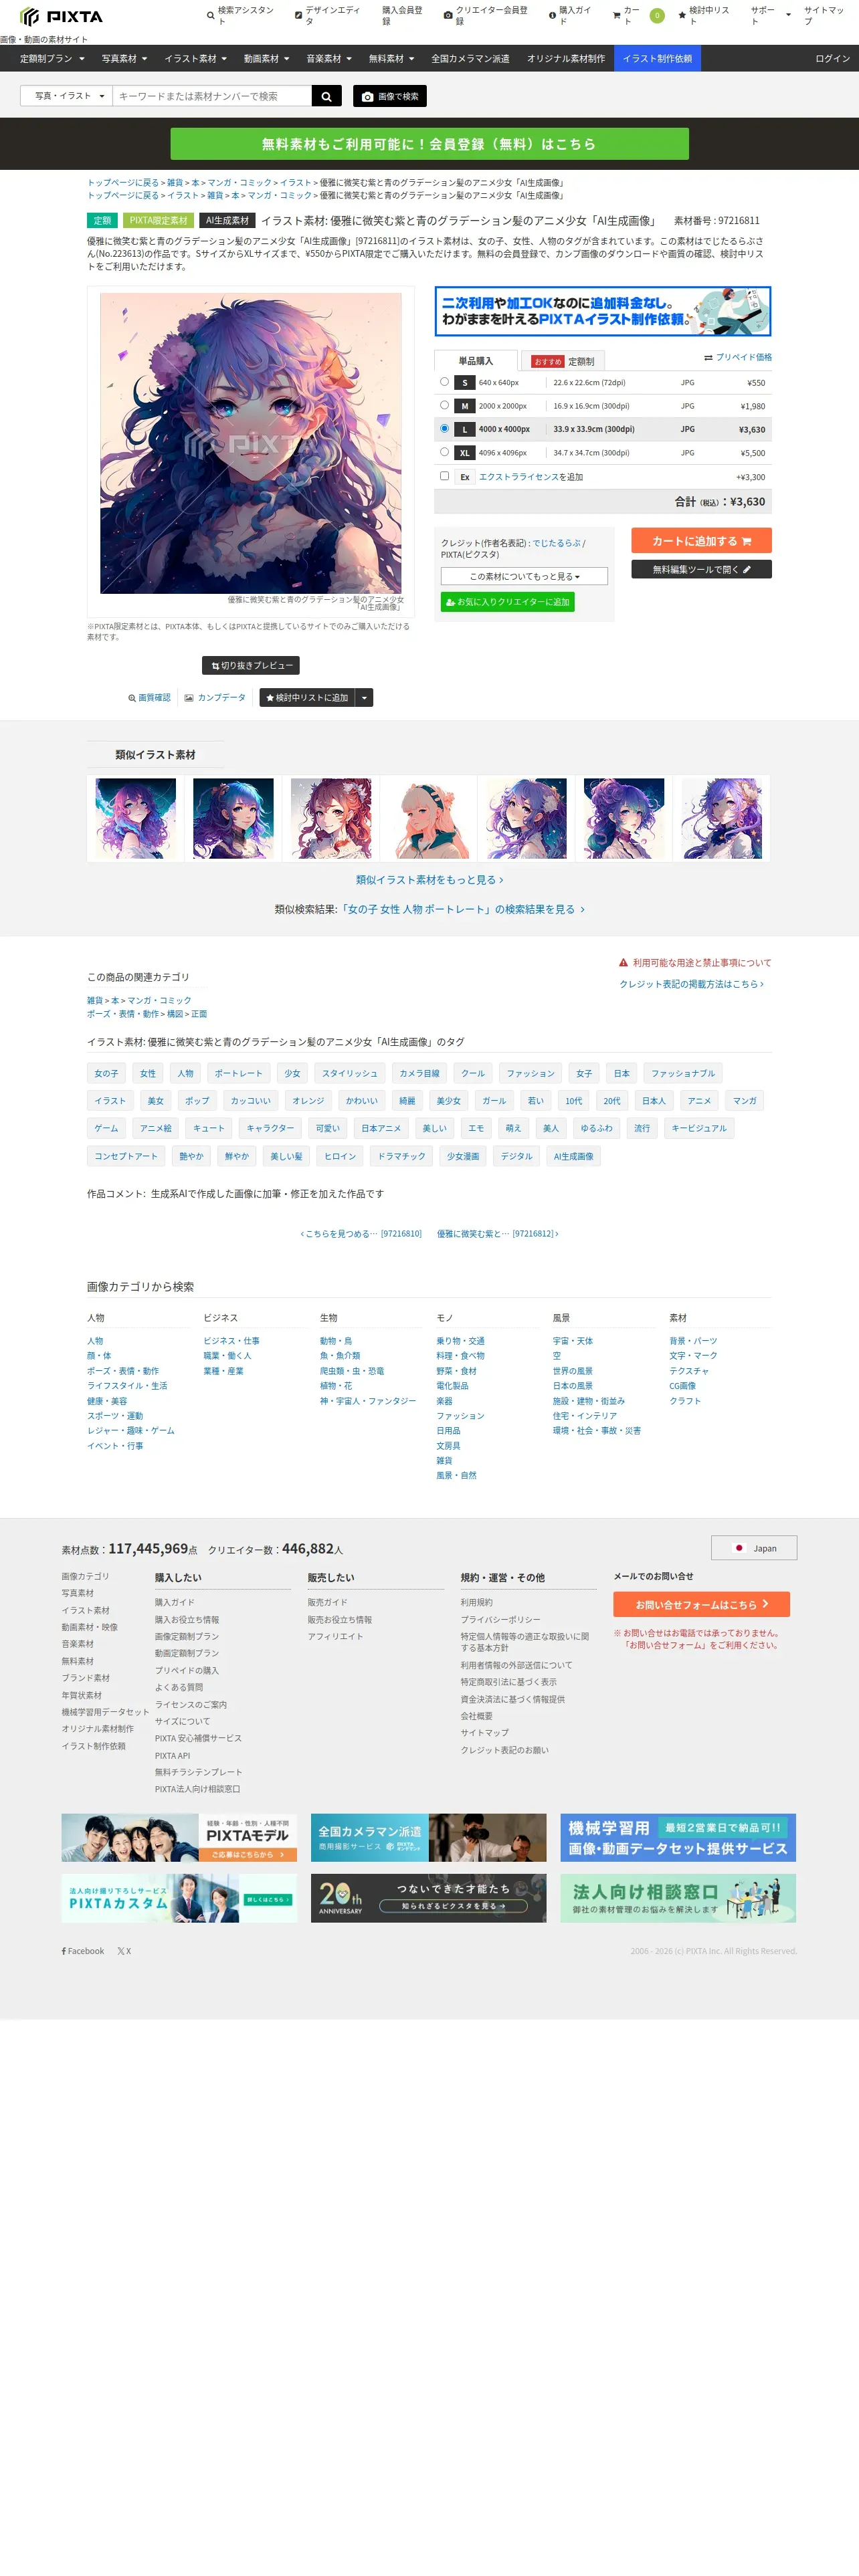Expand the 音楽素材 dropdown in navigation bar
The width and height of the screenshot is (859, 2576).
(x=329, y=59)
